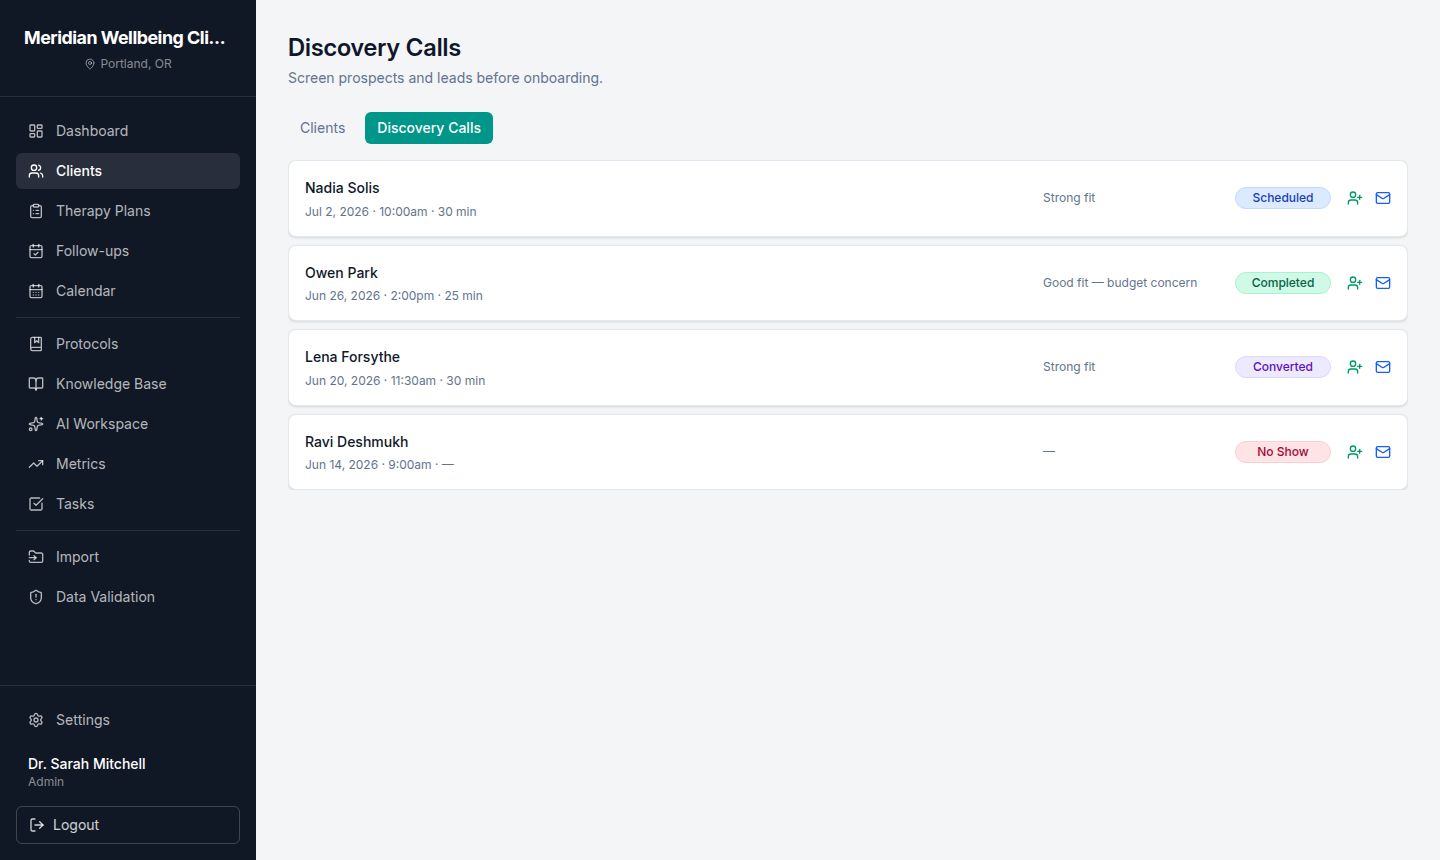Click the Data Validation shield icon

click(x=36, y=597)
